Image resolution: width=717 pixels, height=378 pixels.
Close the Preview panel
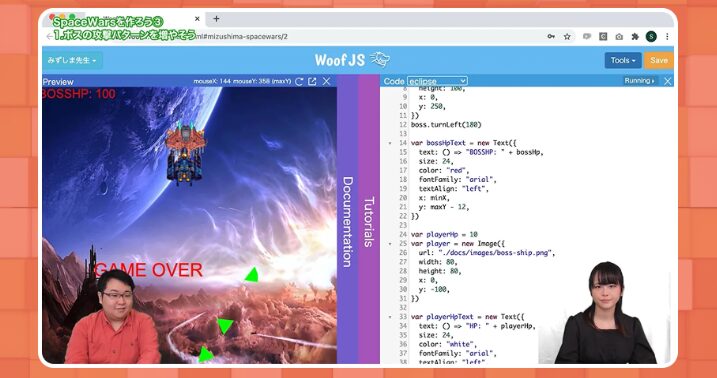pyautogui.click(x=326, y=81)
